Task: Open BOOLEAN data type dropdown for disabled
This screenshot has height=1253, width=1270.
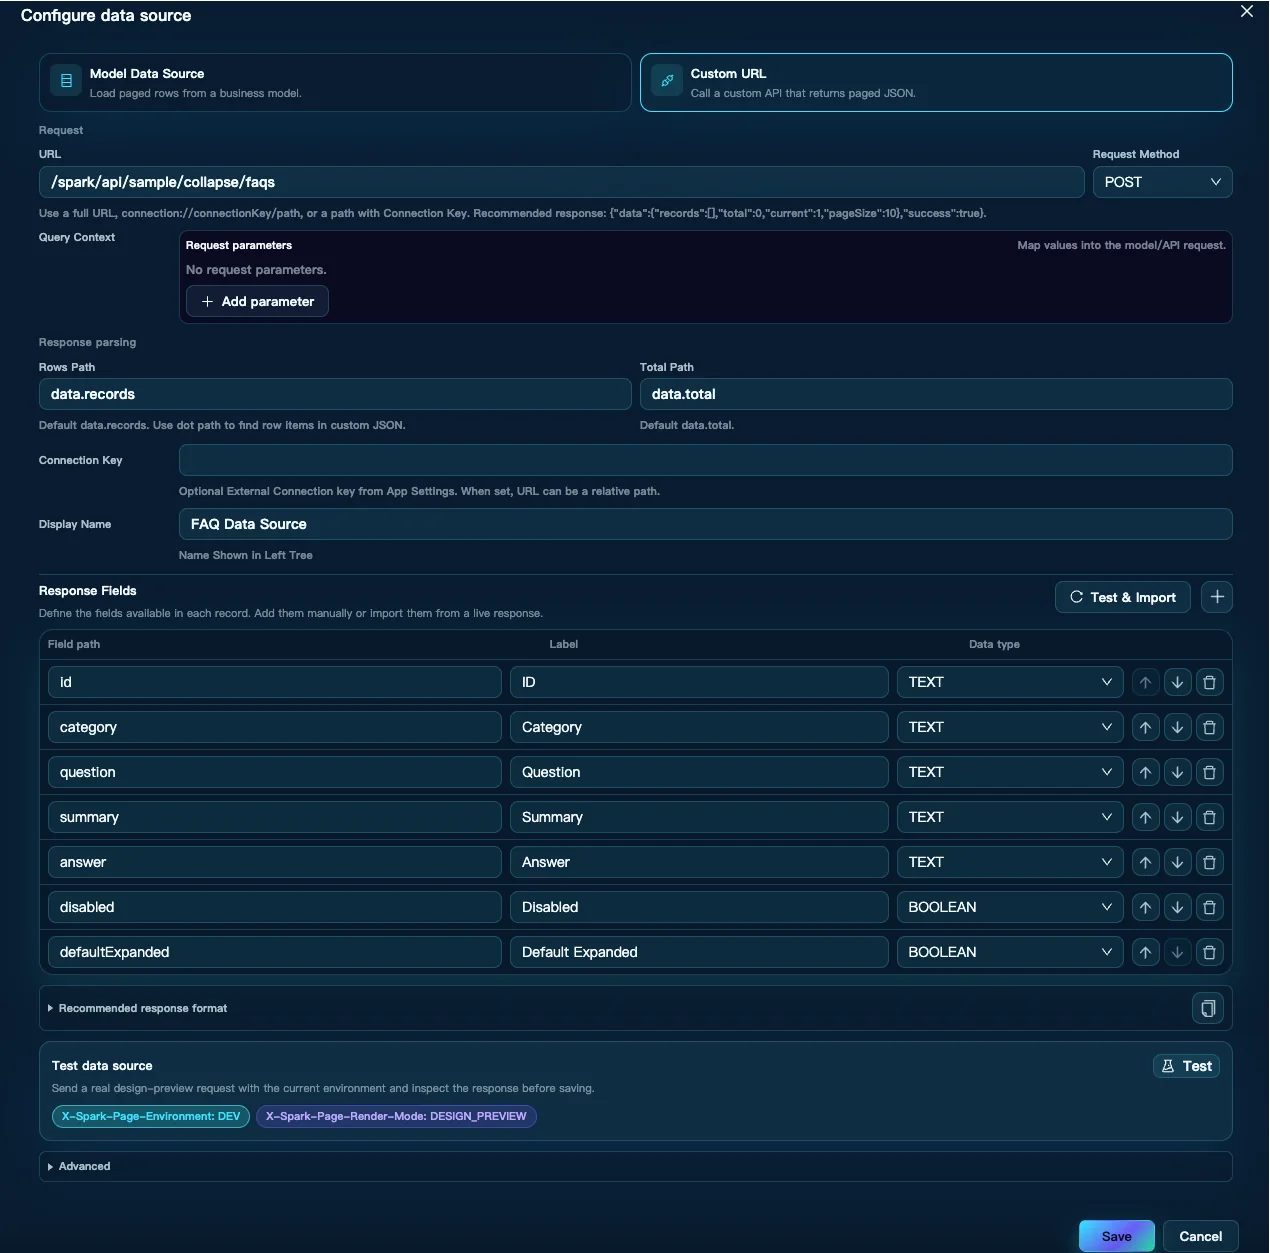Action: (x=1010, y=907)
